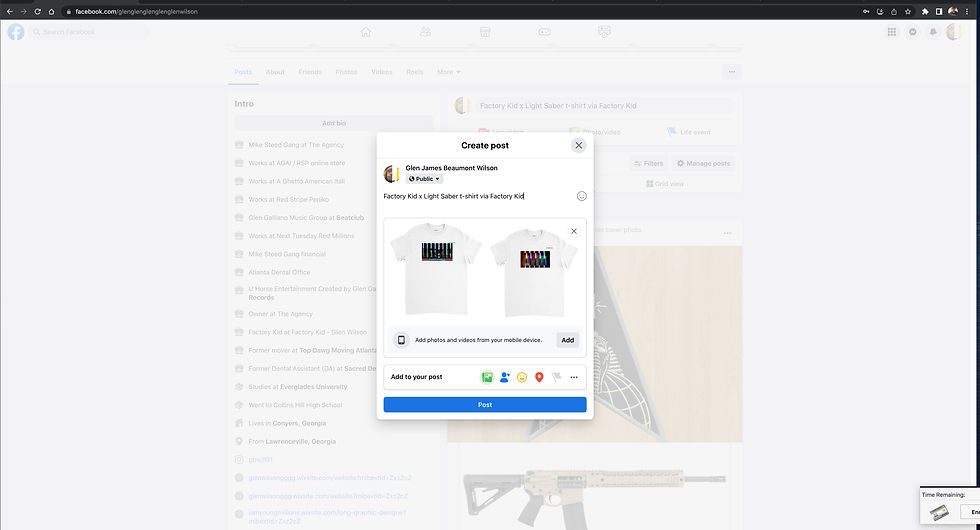
Task: Open the Facebook apps grid menu
Action: coord(892,32)
